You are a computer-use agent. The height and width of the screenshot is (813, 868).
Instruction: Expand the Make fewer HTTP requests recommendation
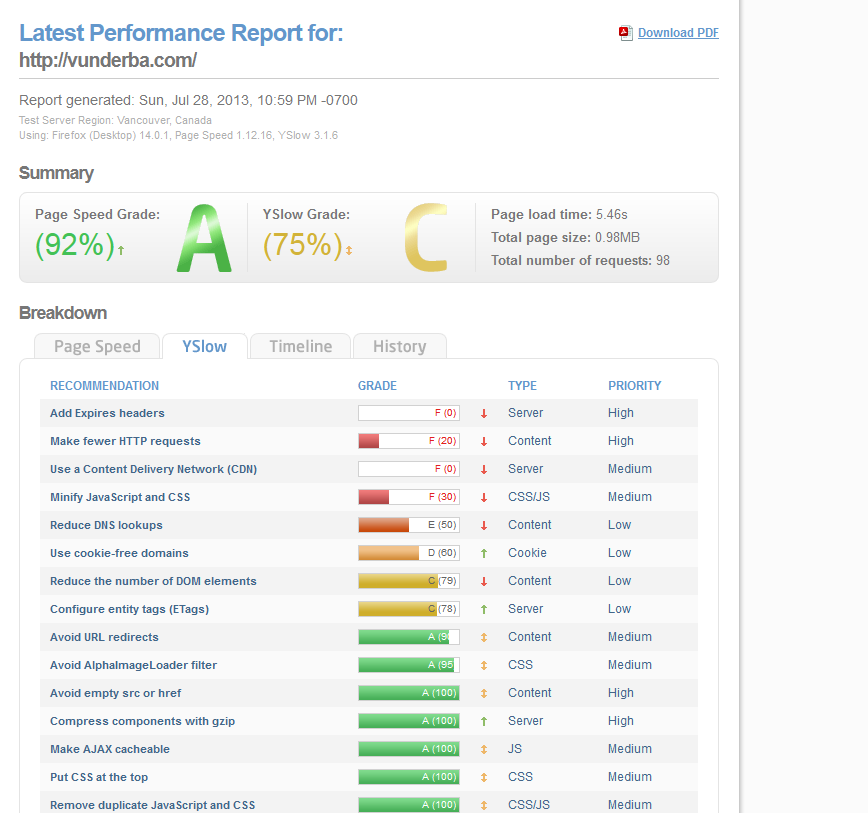click(x=125, y=441)
